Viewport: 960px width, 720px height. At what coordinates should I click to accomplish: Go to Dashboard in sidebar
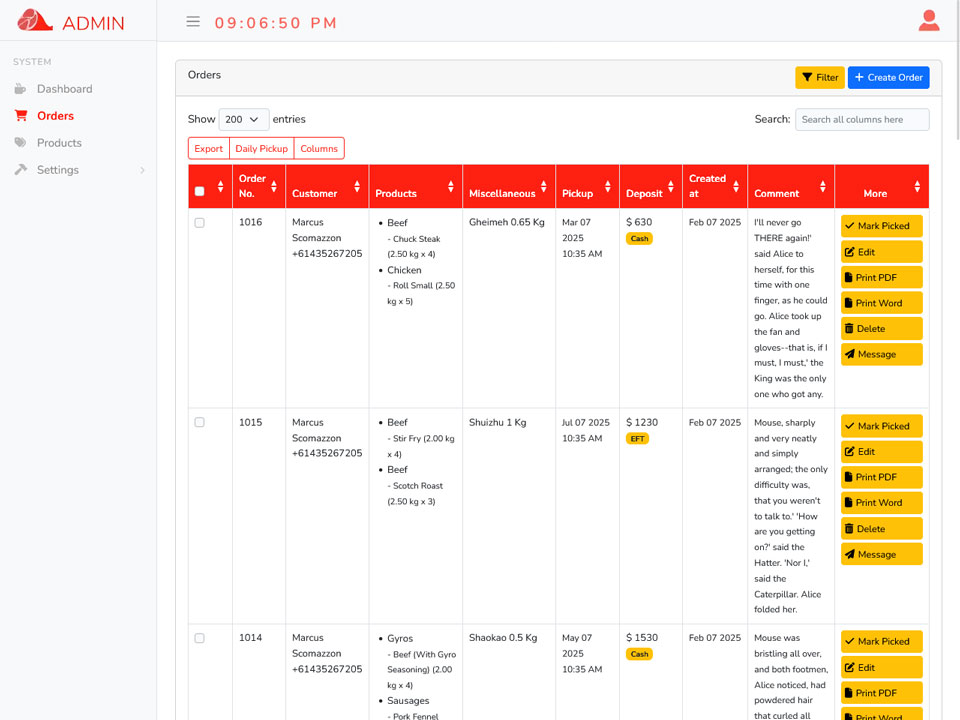tap(64, 89)
